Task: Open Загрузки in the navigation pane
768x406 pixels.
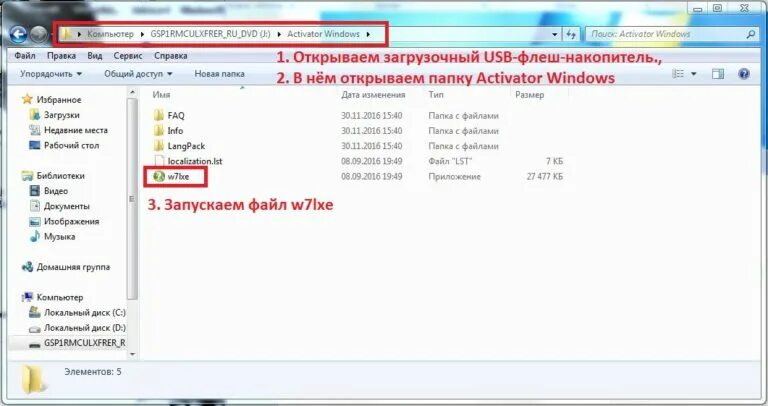Action: point(54,115)
